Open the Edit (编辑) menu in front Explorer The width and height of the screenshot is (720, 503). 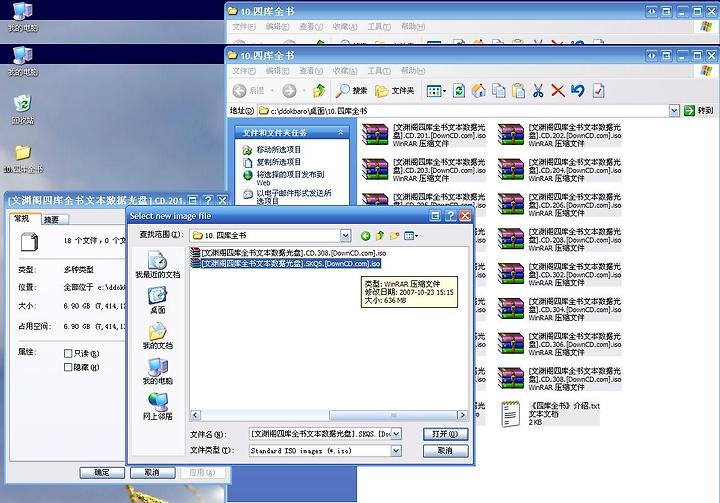[277, 71]
